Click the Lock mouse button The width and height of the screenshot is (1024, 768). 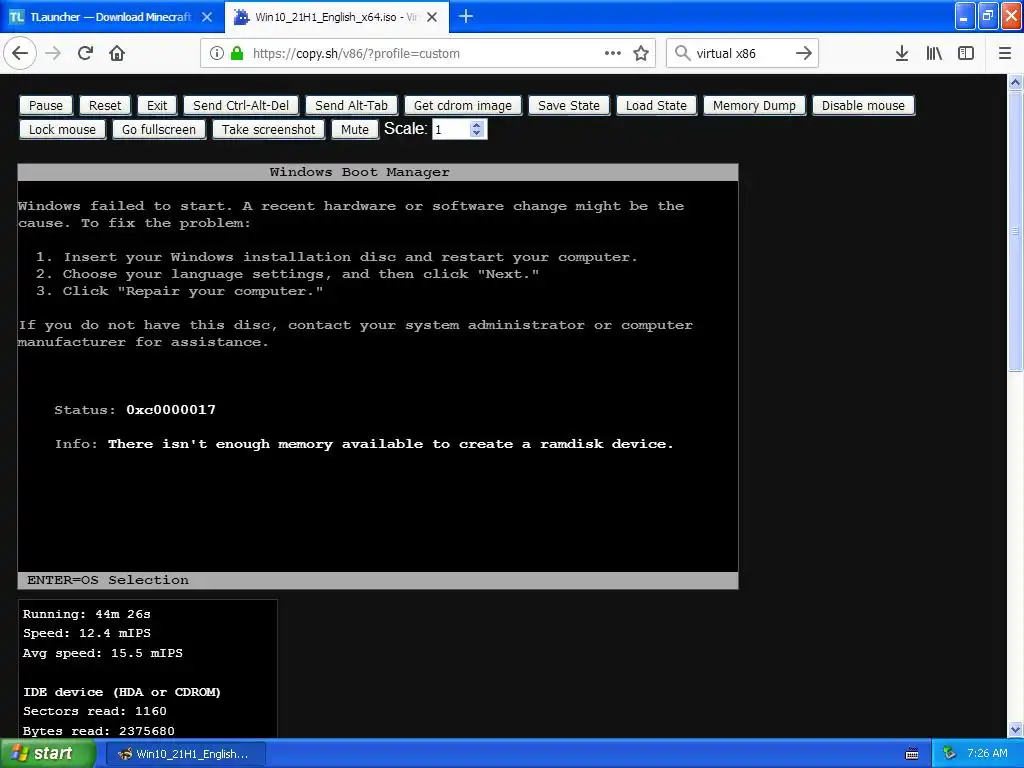62,129
